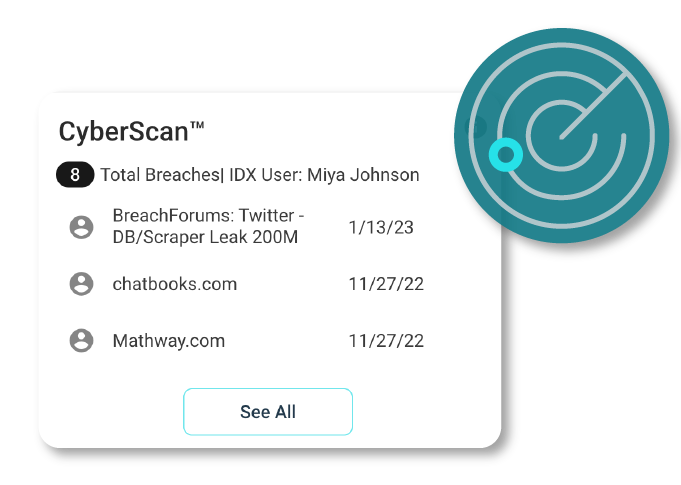Click the bright cyan ring on the radar
This screenshot has width=681, height=485.
point(506,155)
